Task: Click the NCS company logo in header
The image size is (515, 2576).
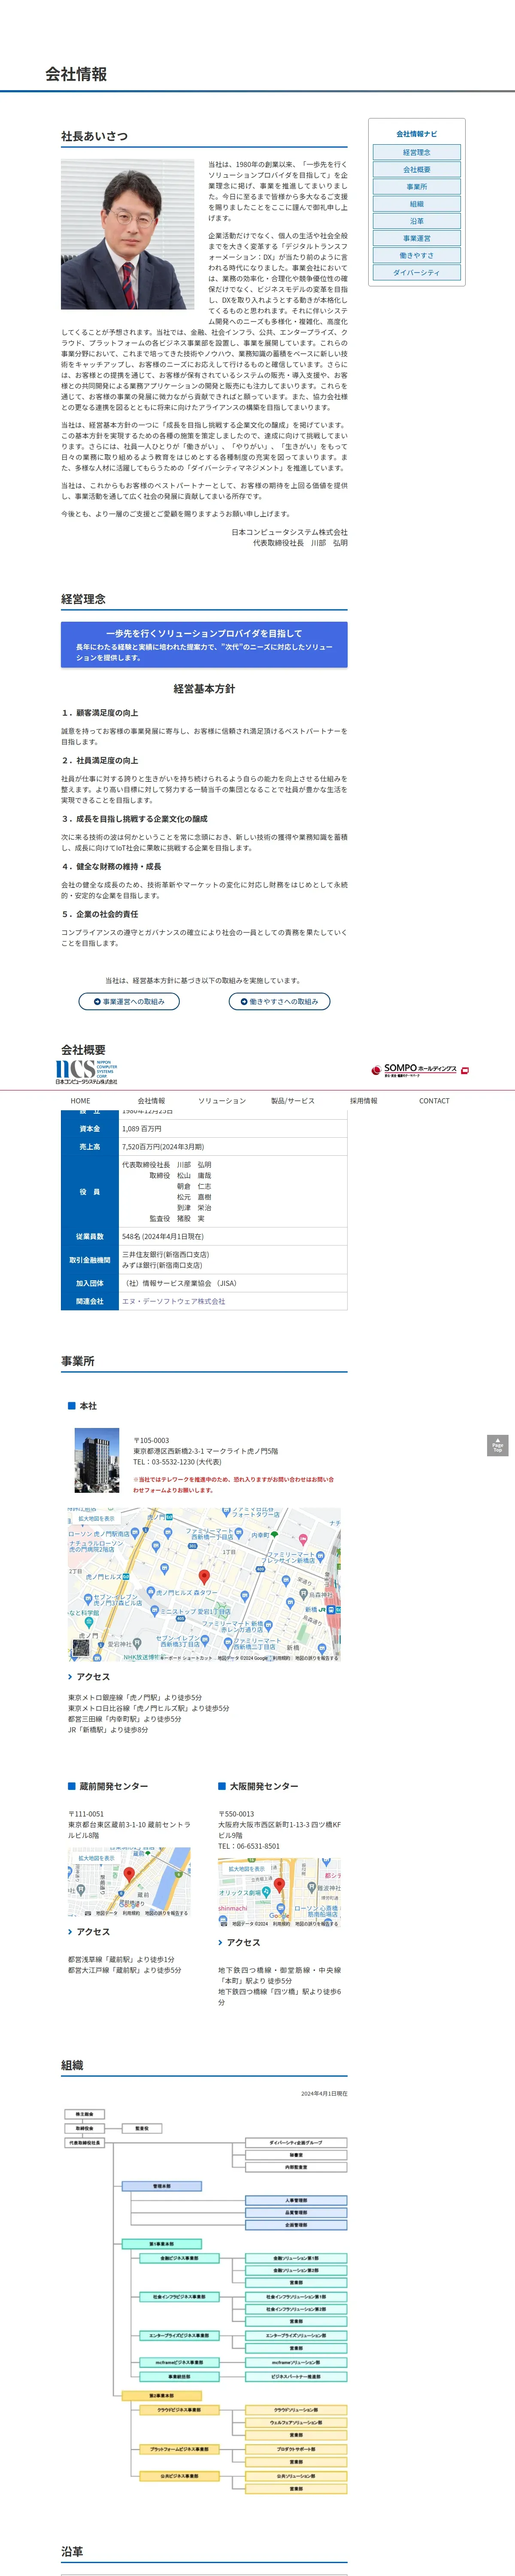Action: click(86, 1072)
